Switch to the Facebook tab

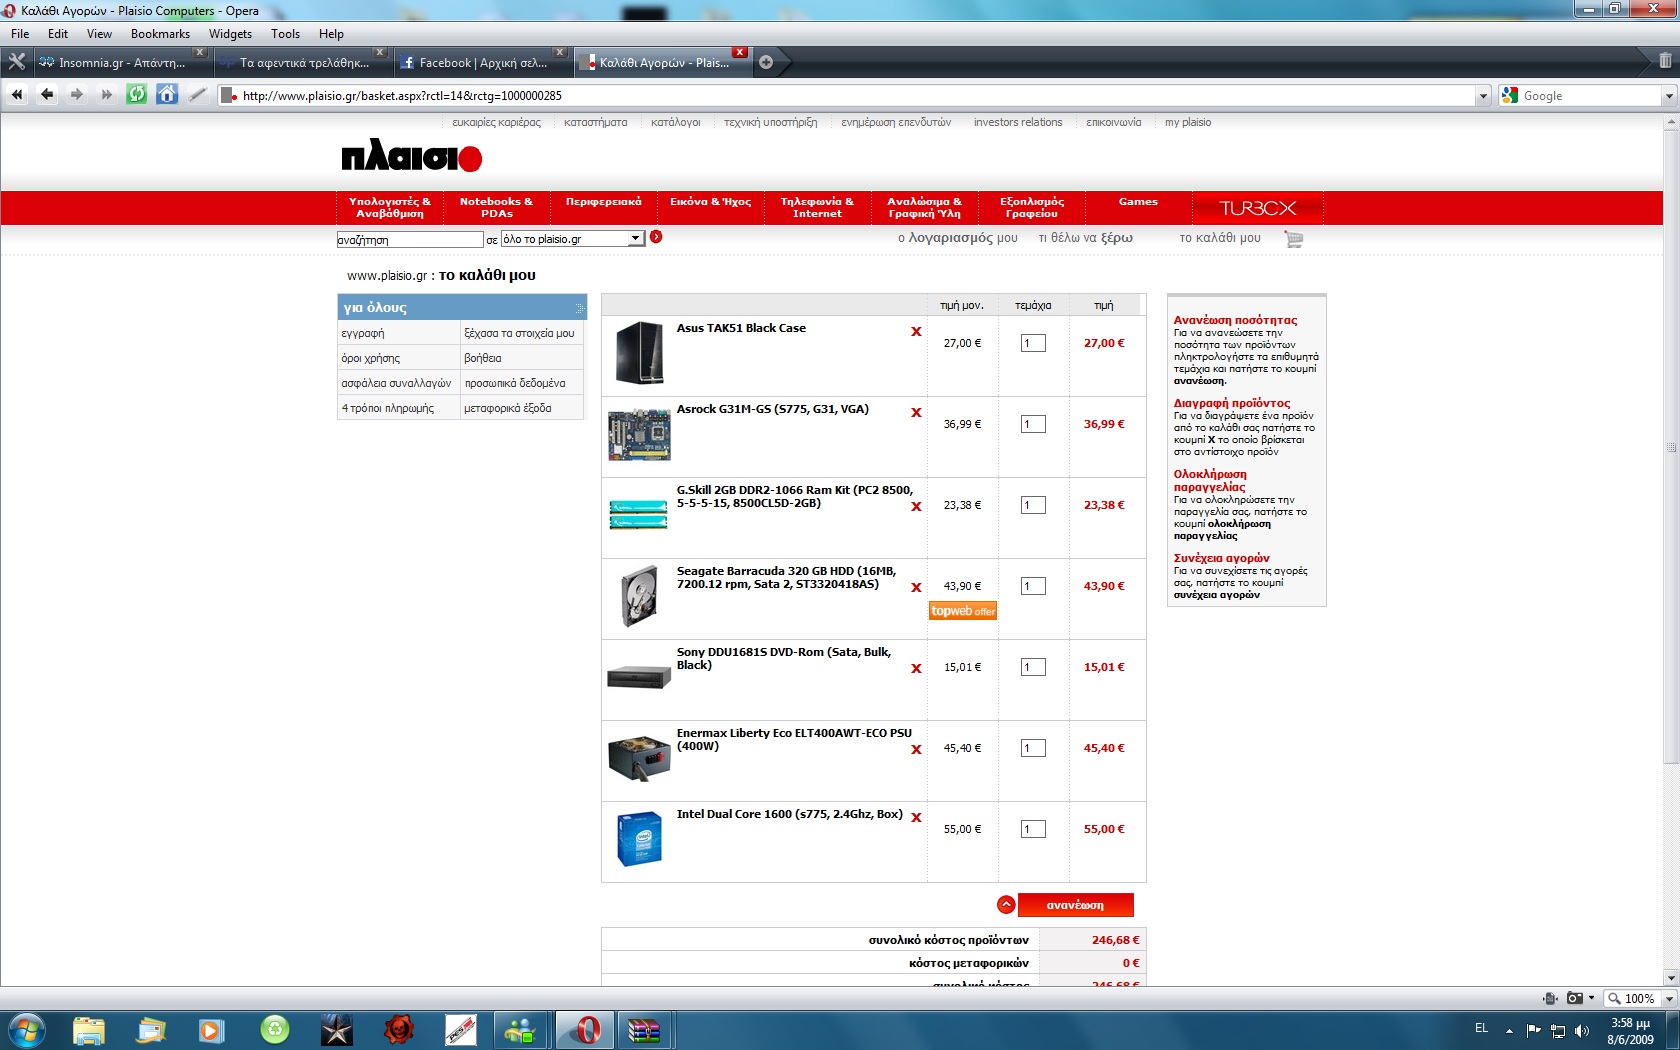point(483,62)
